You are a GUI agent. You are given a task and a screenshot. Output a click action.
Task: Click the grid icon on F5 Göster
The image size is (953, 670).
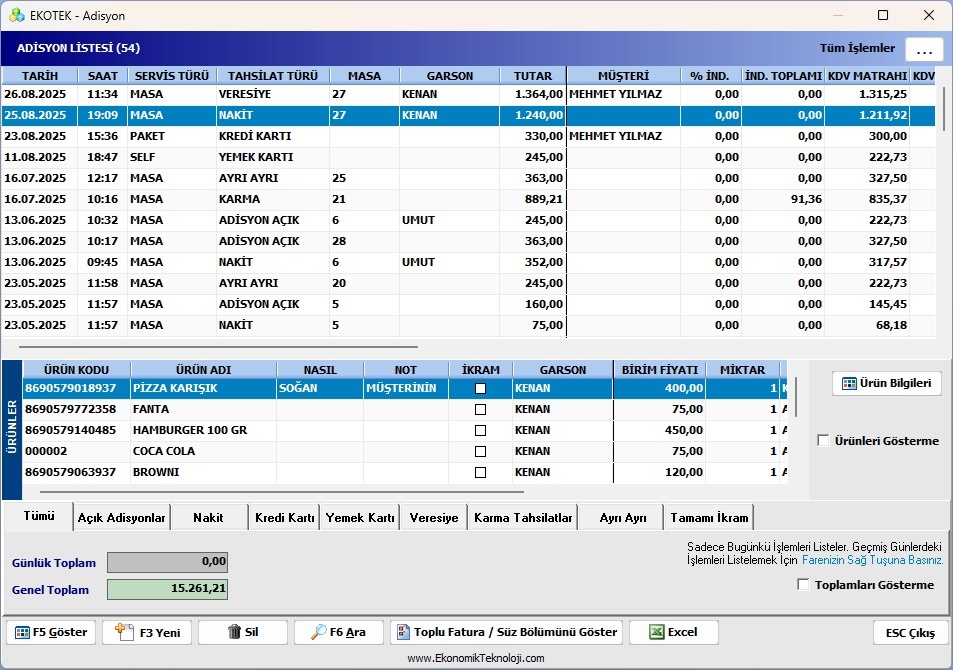coord(22,632)
